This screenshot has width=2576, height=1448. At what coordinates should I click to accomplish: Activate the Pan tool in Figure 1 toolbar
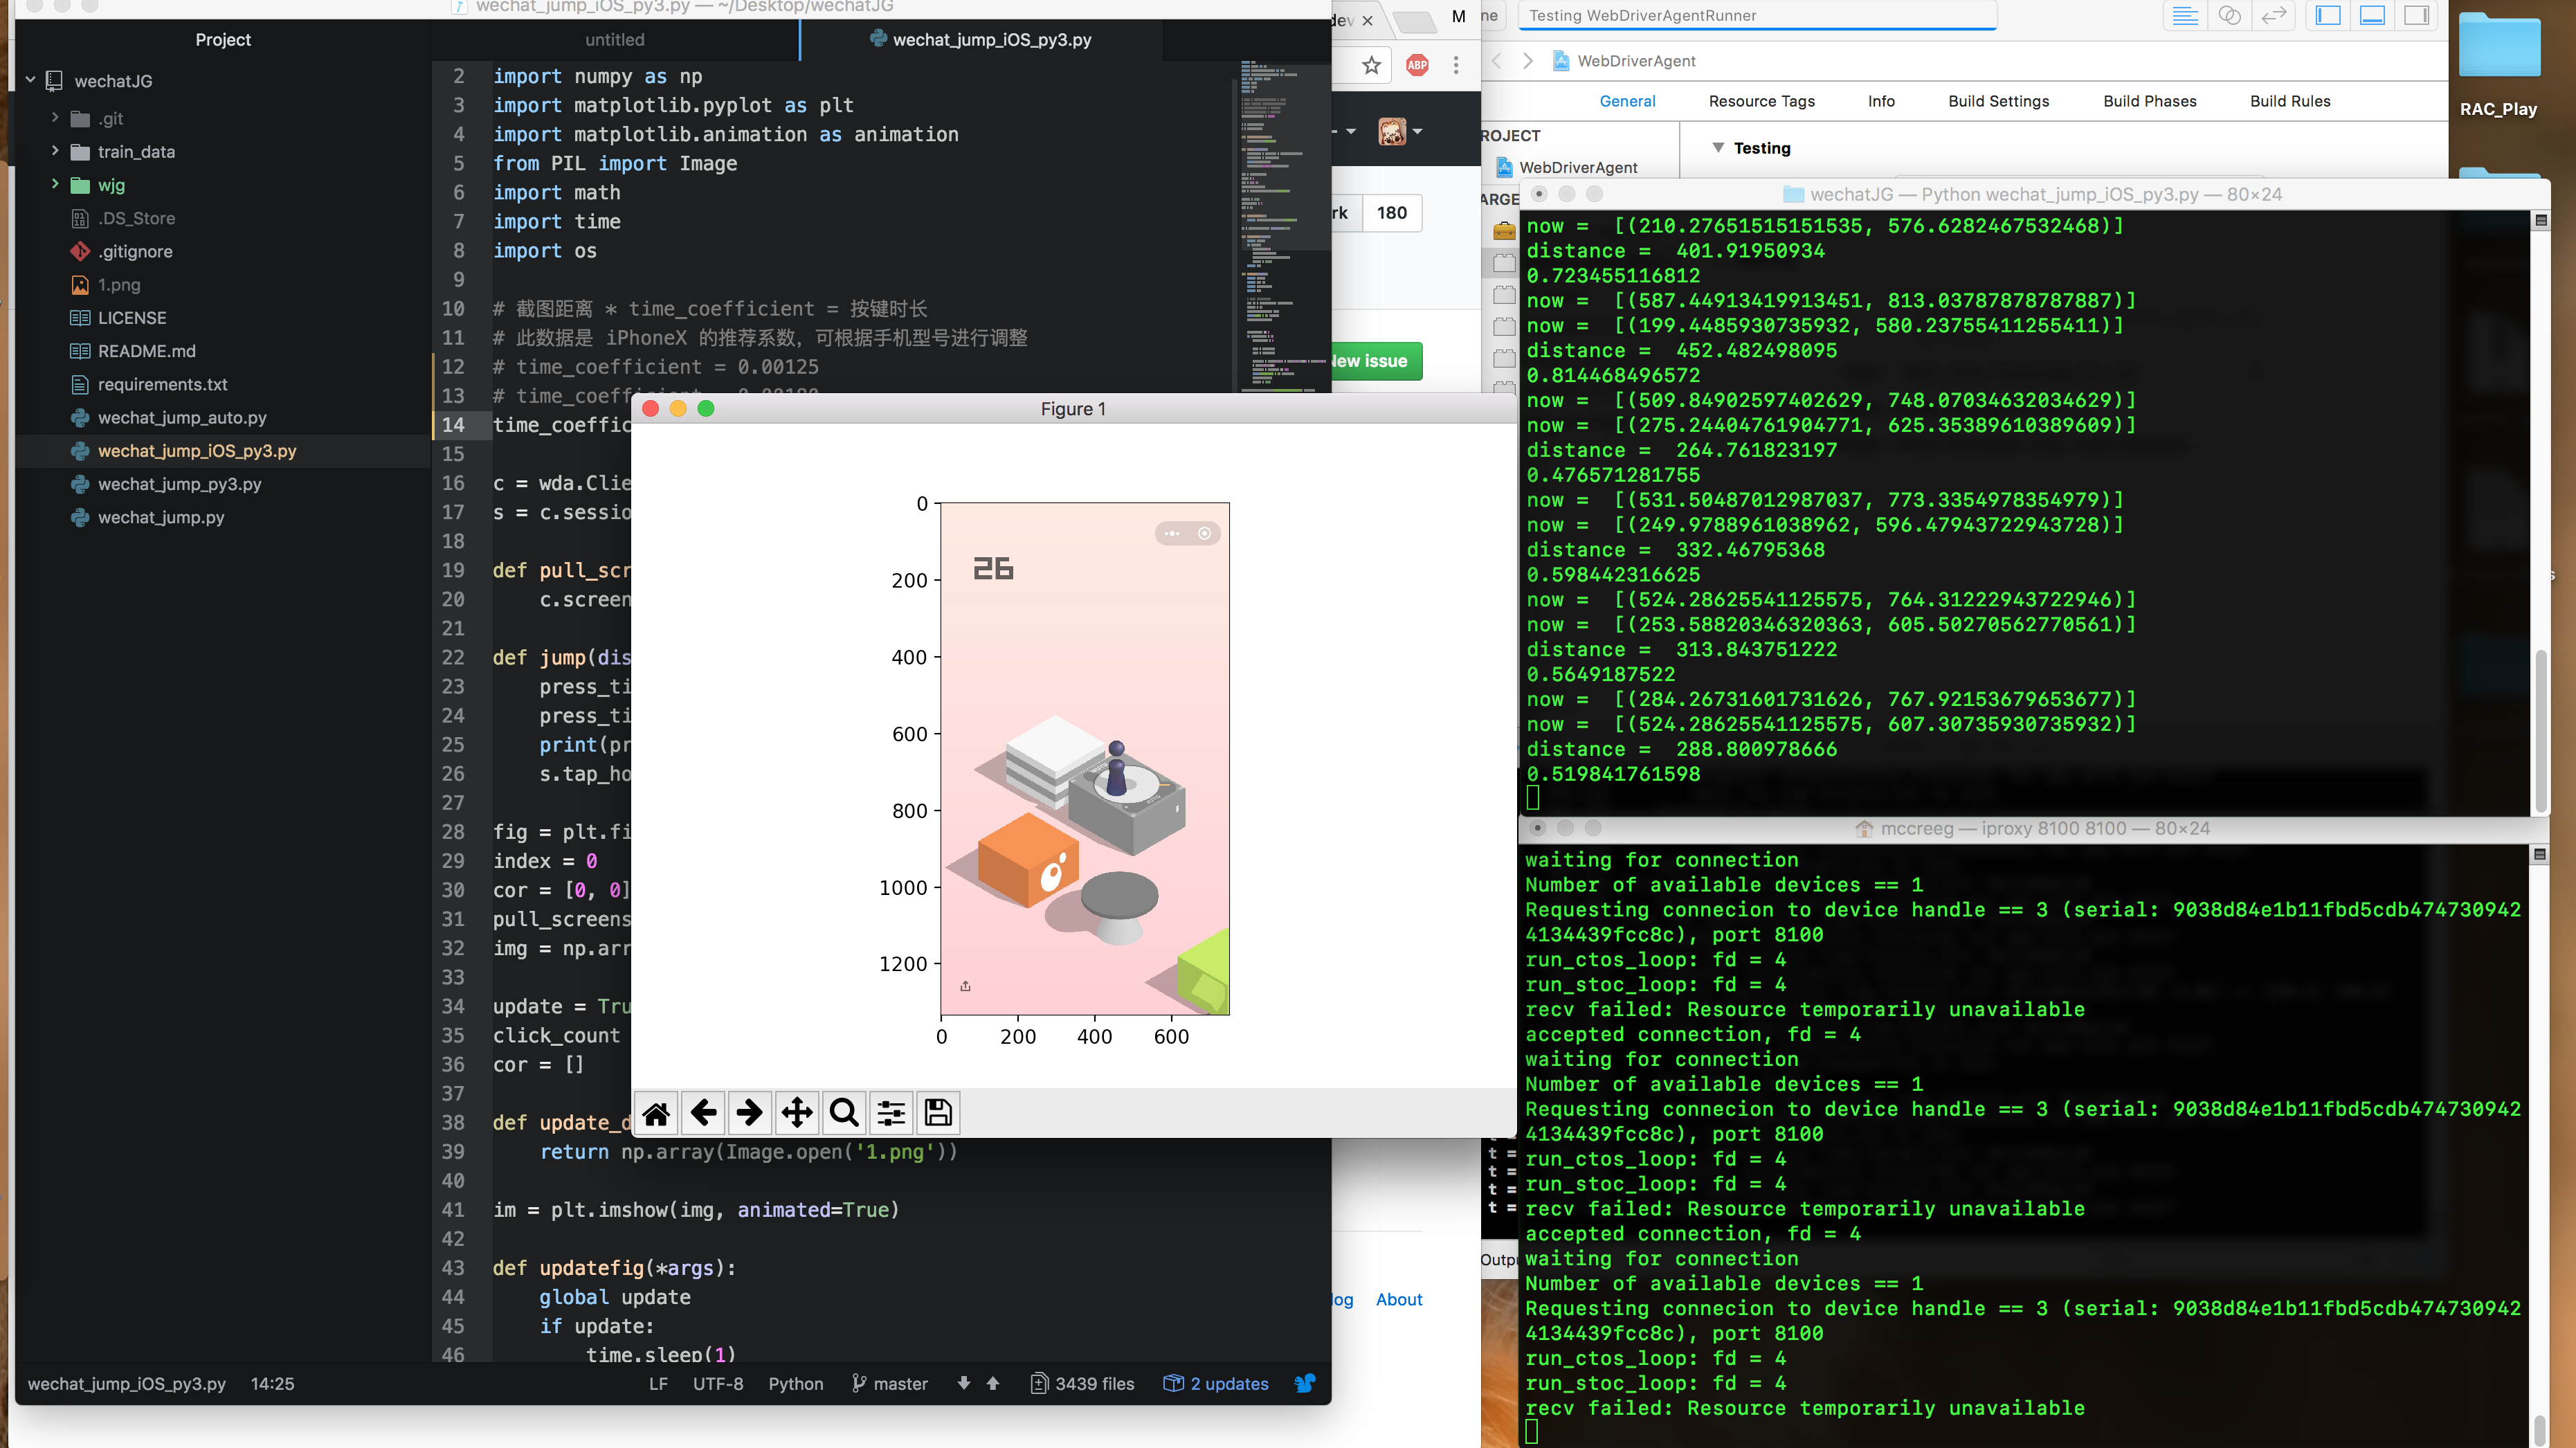pos(797,1112)
